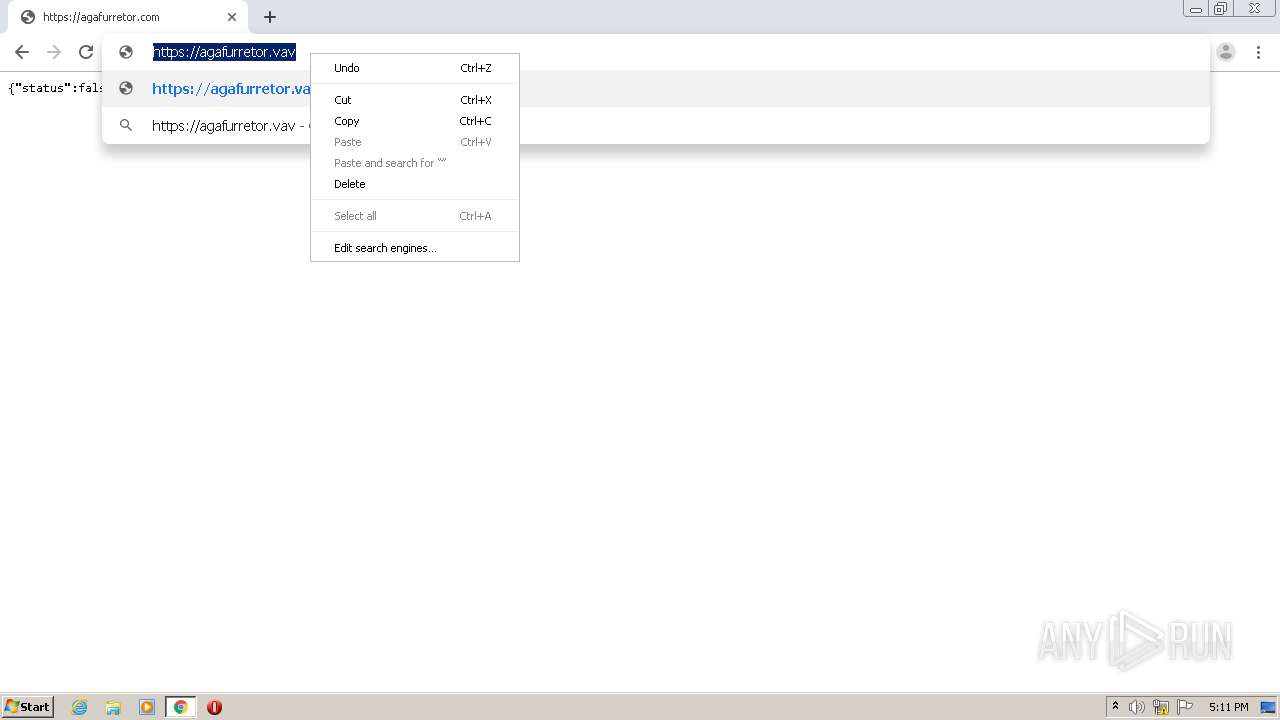Choose Undo in the context menu
This screenshot has width=1280, height=720.
(415, 68)
